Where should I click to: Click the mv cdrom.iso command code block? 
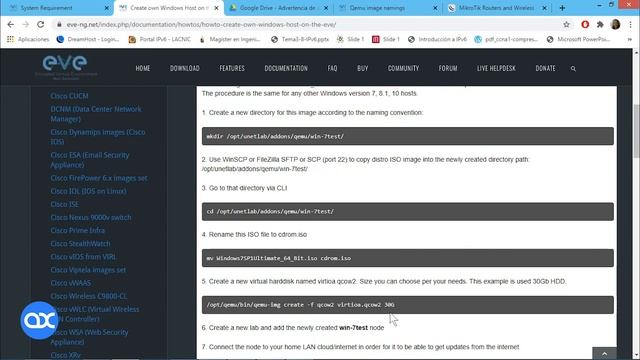407,258
